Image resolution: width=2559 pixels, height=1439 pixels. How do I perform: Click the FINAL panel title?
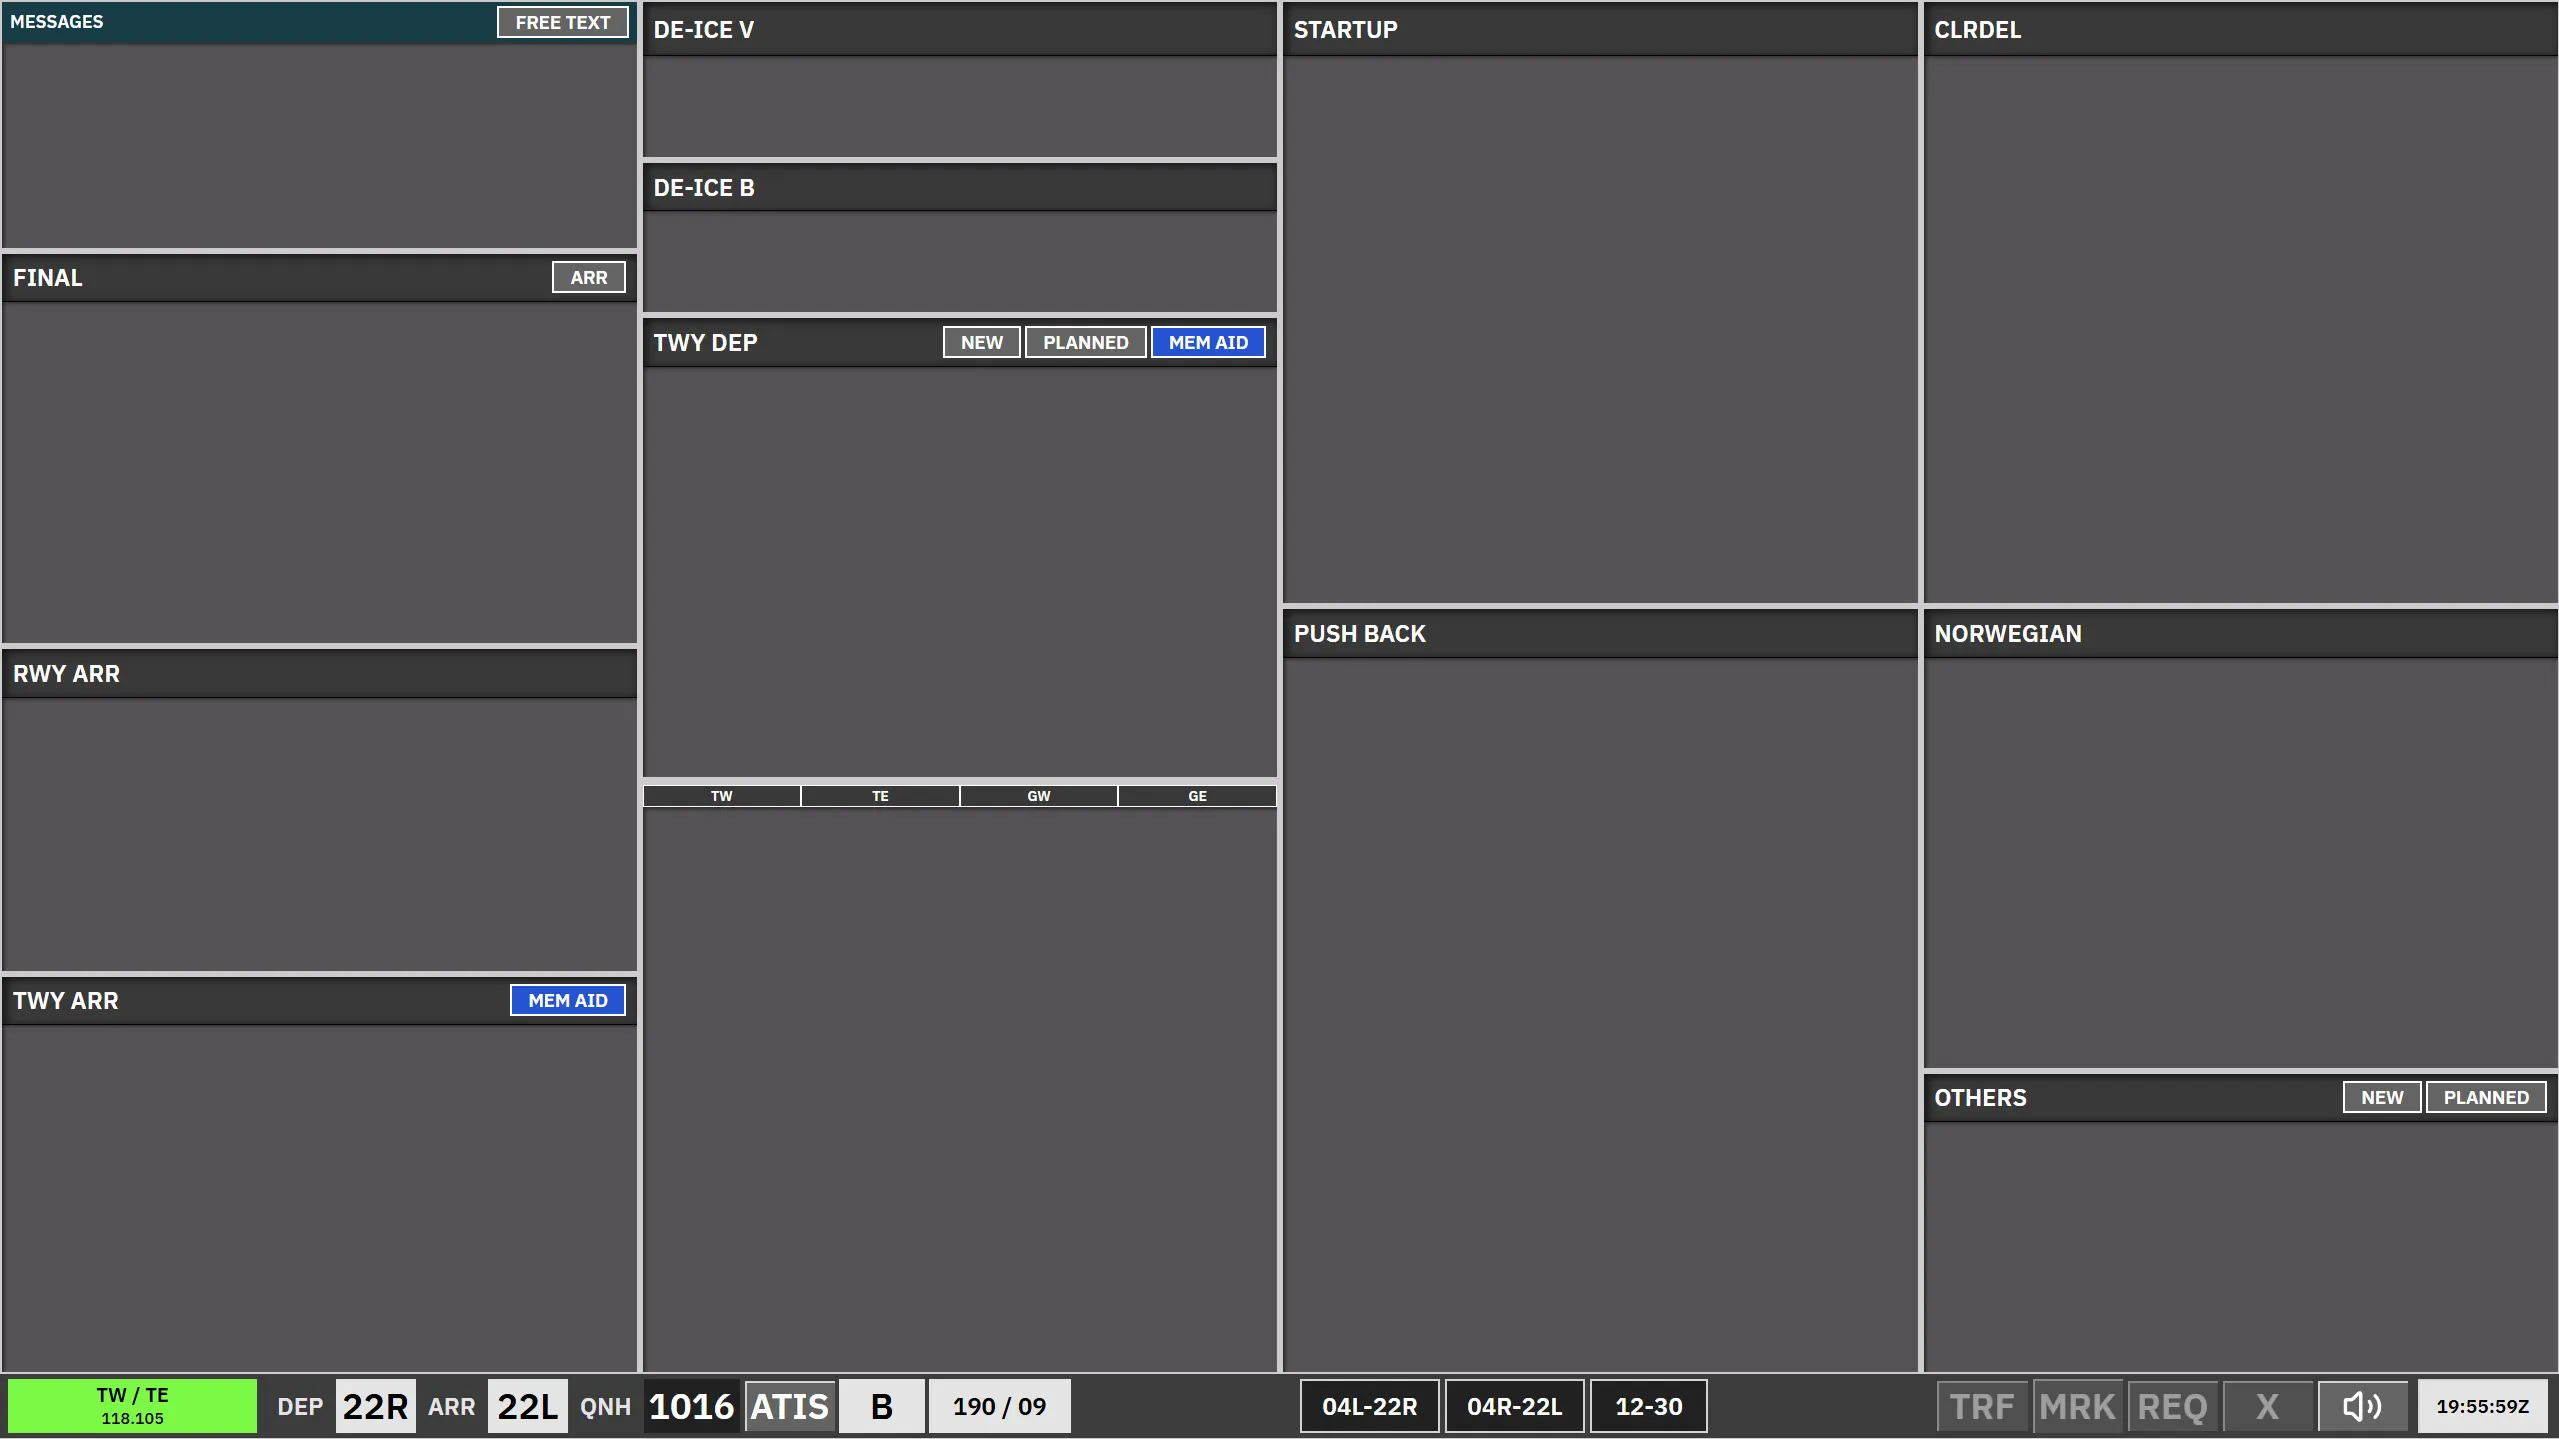pyautogui.click(x=47, y=277)
